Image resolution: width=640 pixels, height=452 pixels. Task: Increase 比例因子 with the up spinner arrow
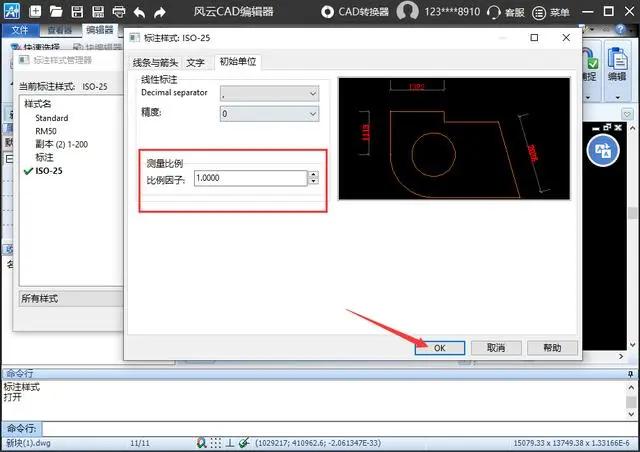[x=313, y=174]
